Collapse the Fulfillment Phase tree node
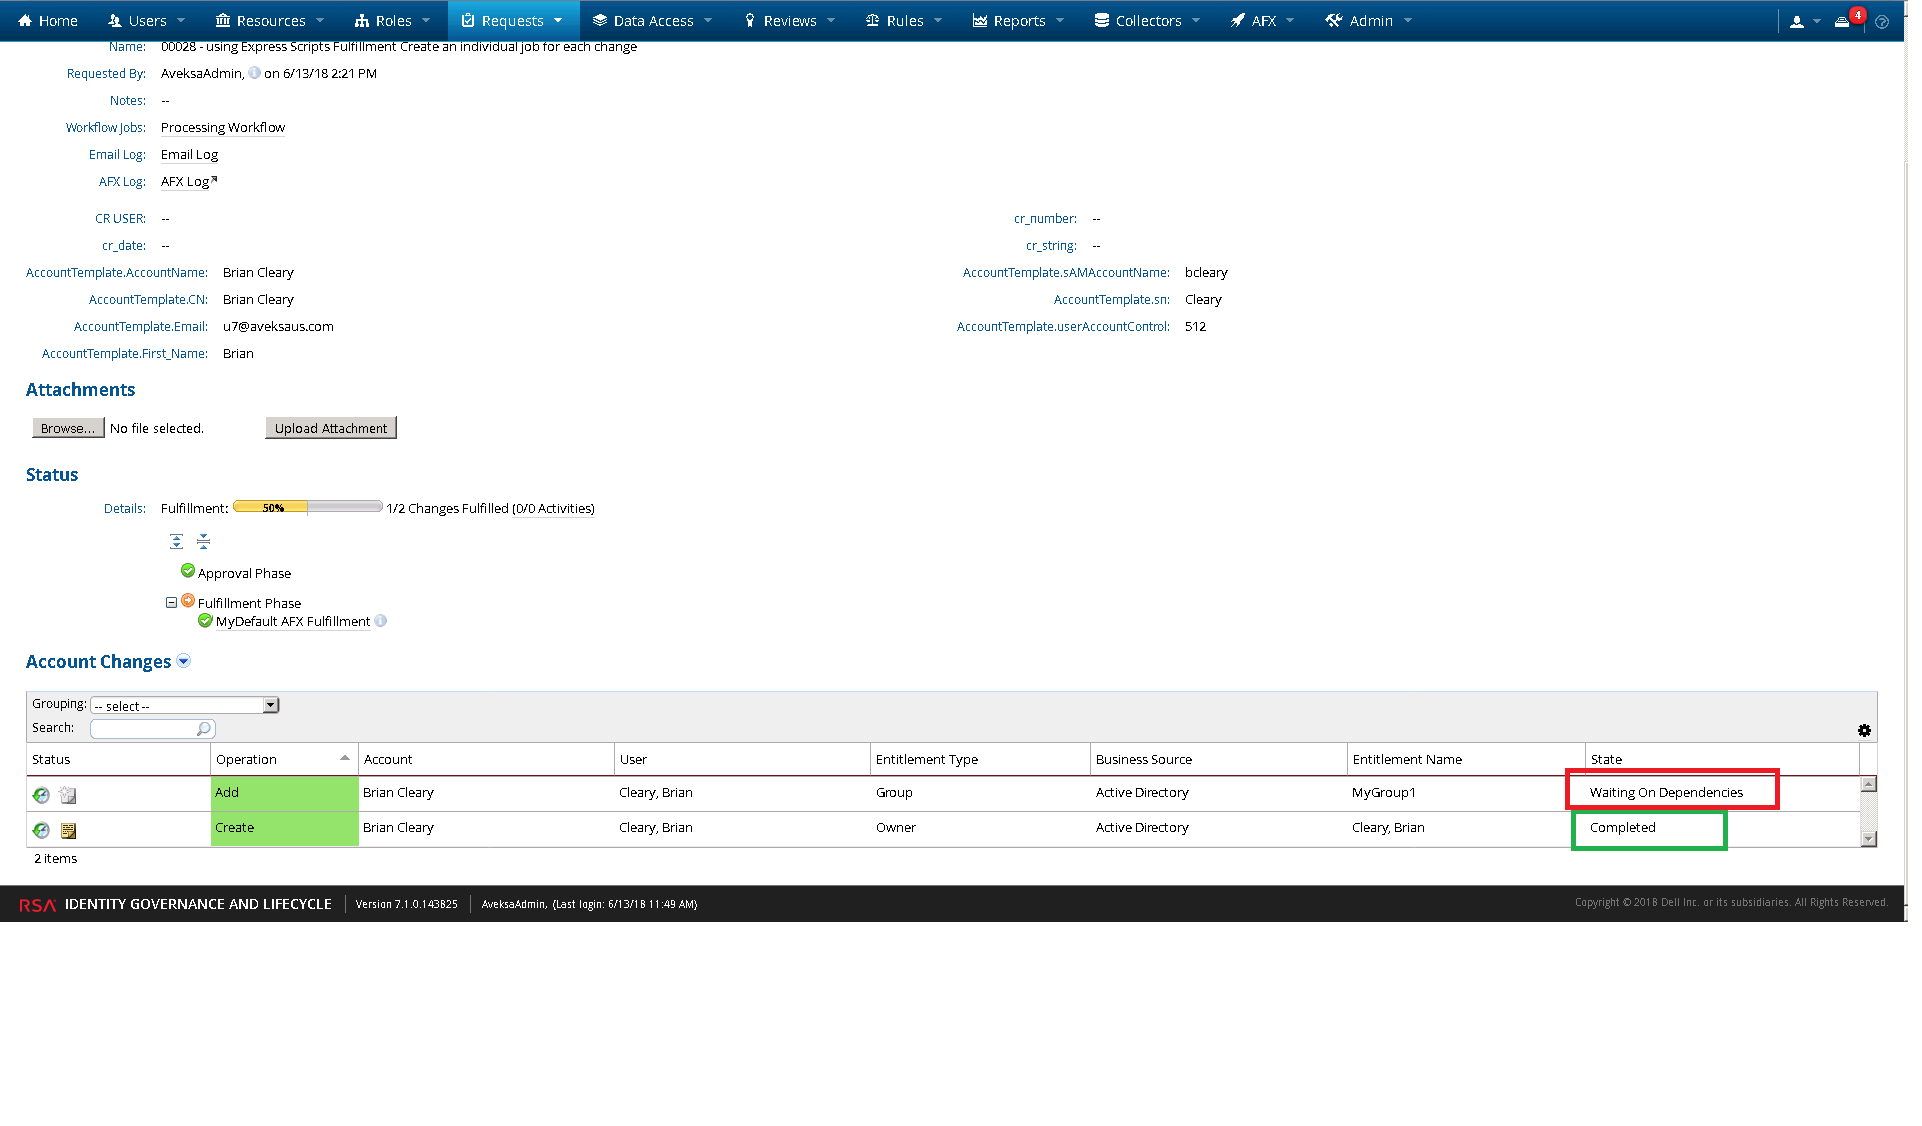 (x=171, y=602)
